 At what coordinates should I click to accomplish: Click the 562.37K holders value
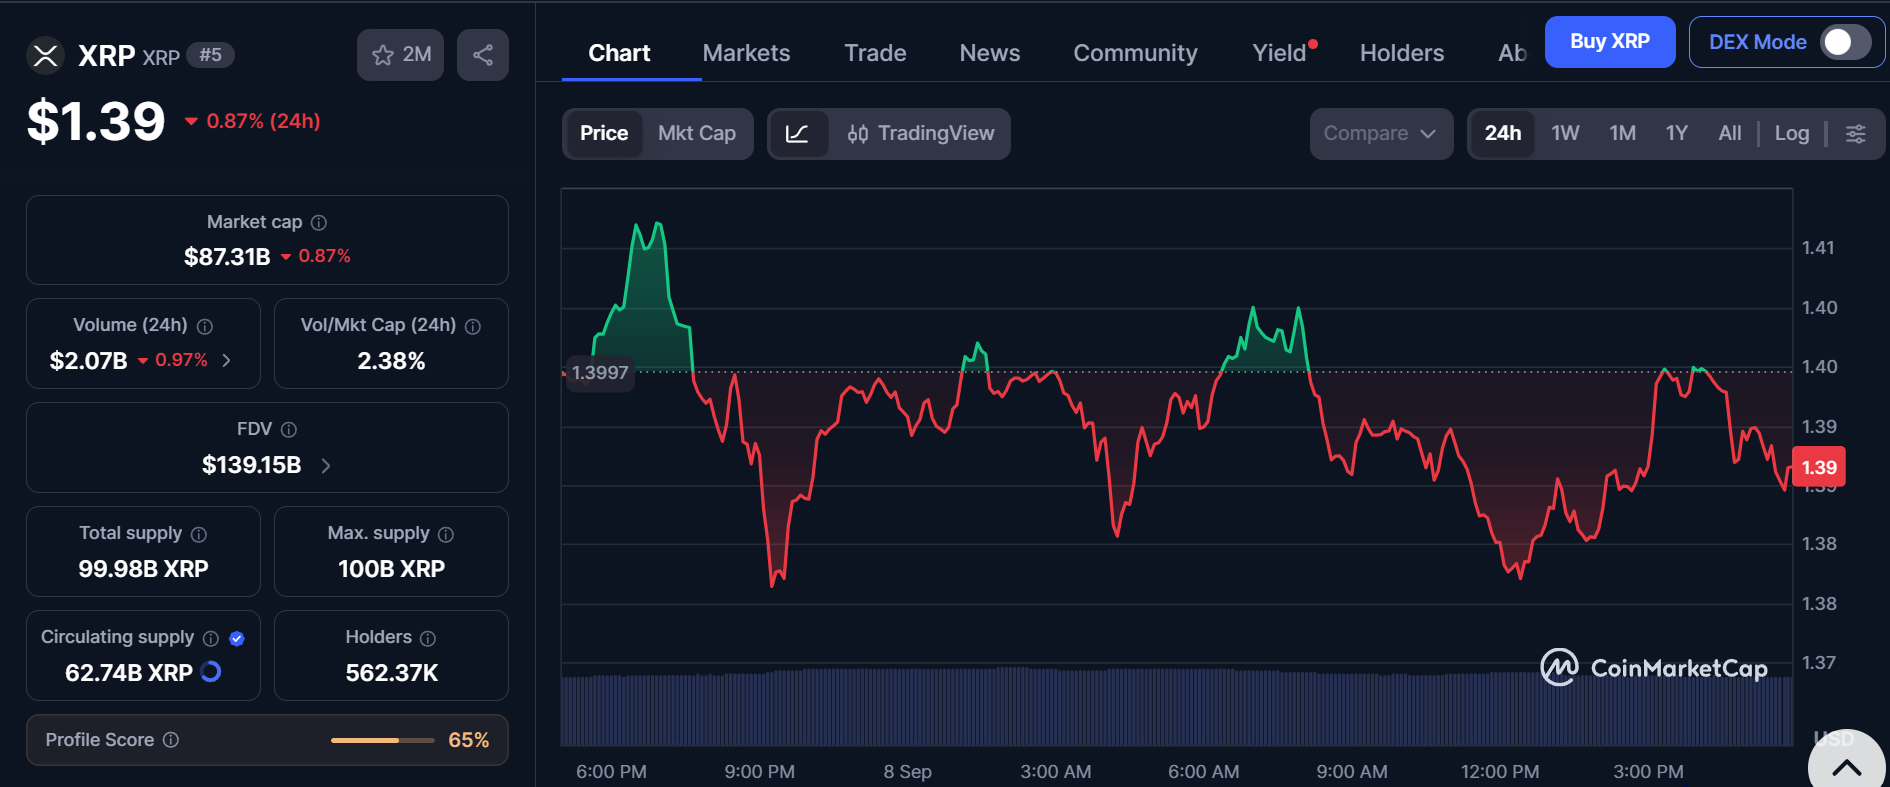click(x=392, y=673)
